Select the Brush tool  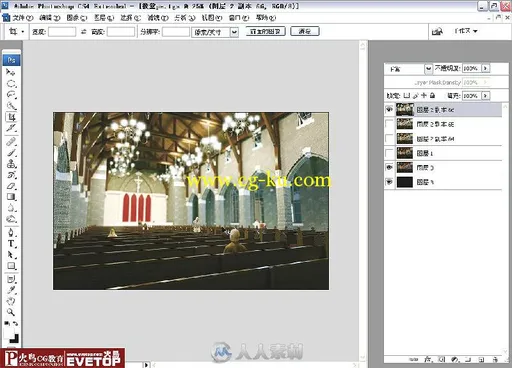11,153
